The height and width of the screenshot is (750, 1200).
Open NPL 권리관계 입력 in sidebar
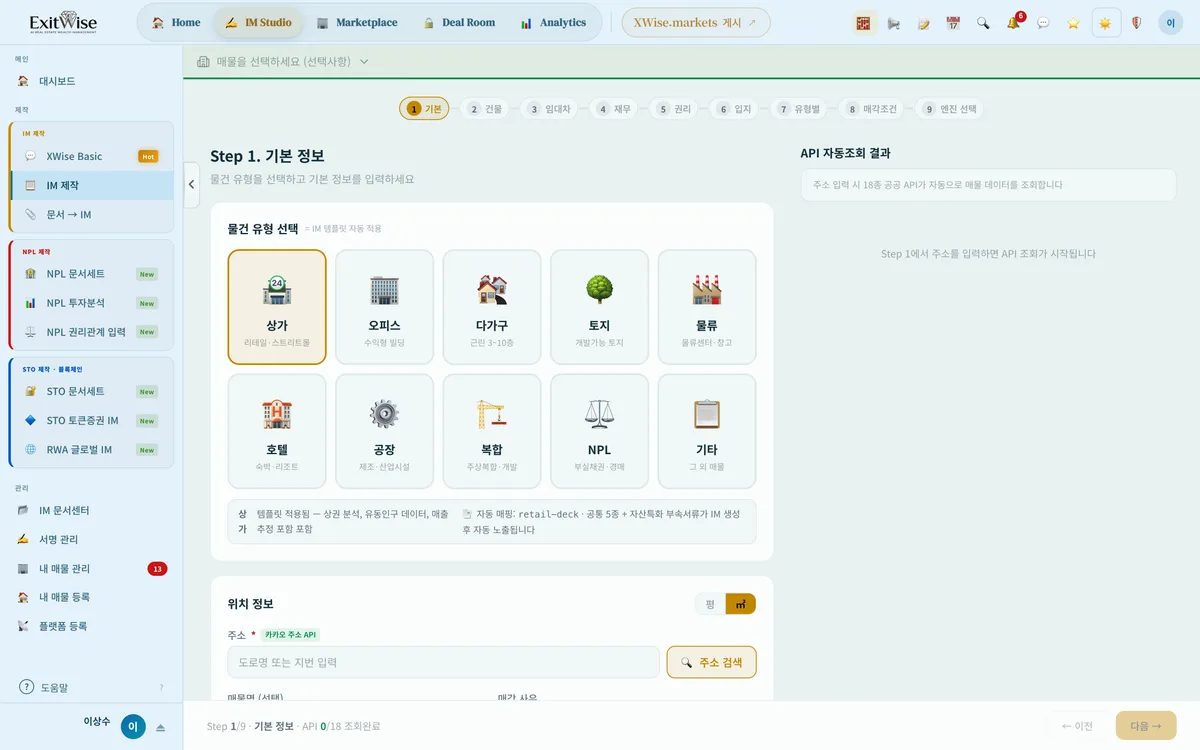[92, 331]
